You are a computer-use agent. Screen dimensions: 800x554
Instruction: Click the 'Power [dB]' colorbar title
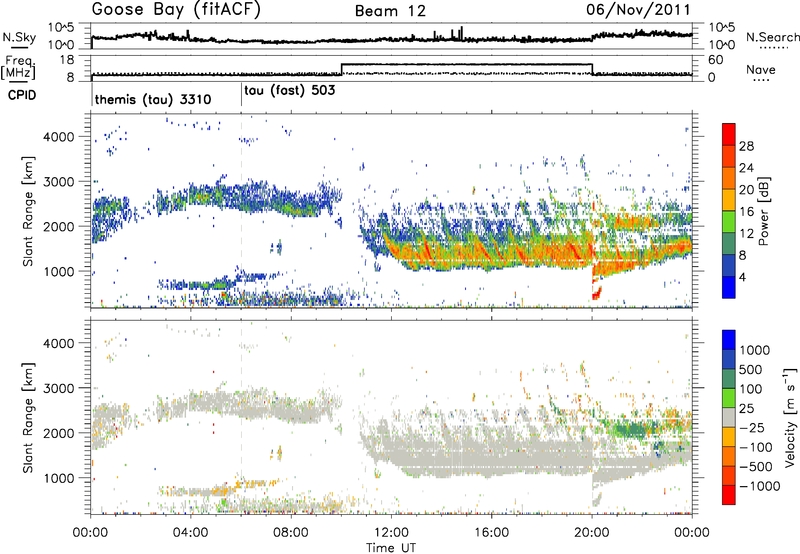pos(764,211)
